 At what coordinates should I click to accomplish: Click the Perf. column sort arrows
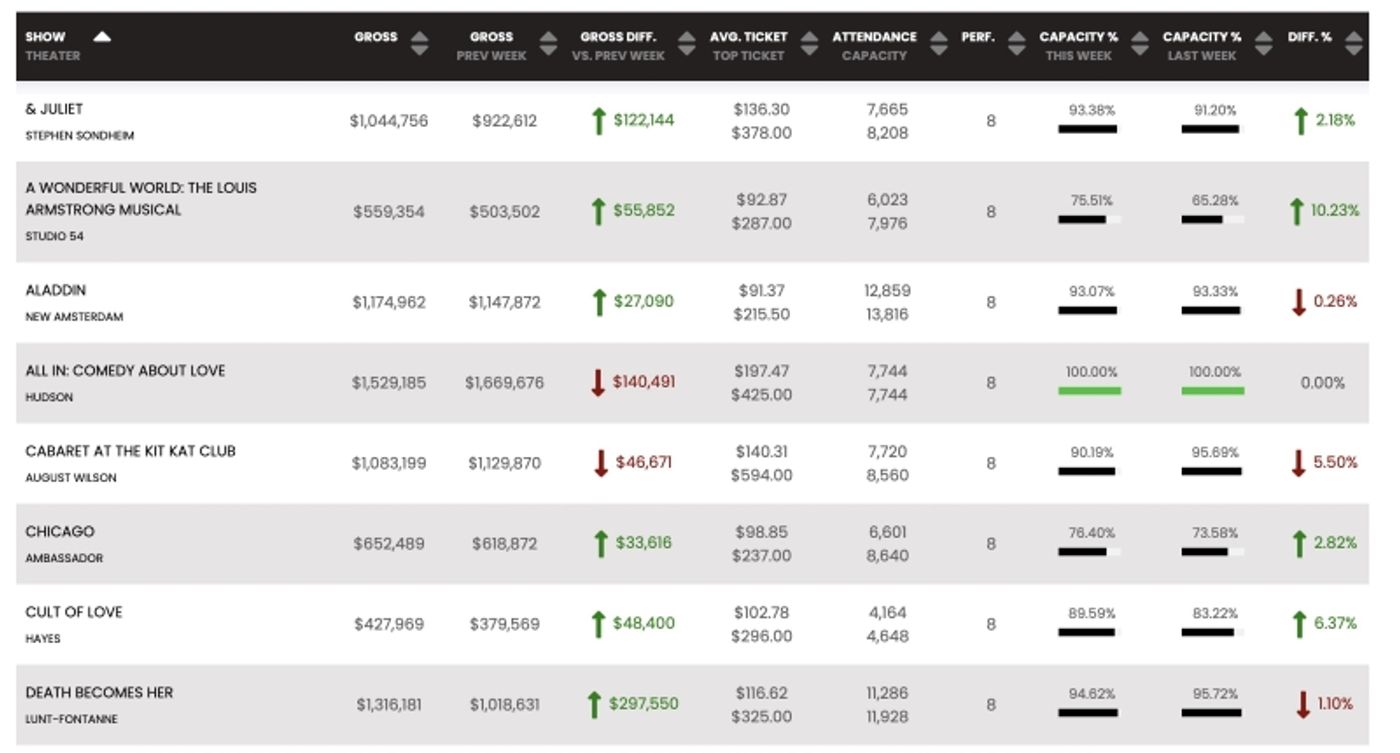tap(1017, 45)
